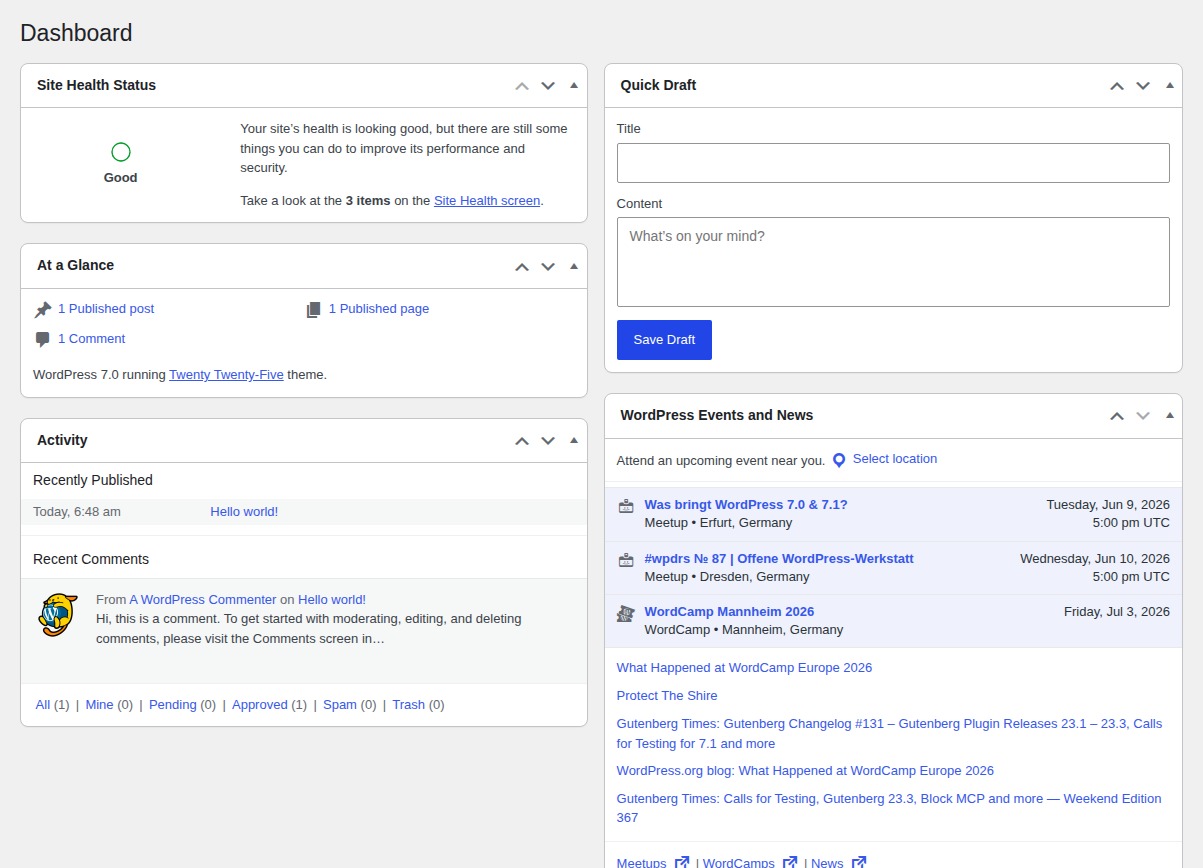Filter comments by Trash
The height and width of the screenshot is (868, 1203).
click(409, 705)
